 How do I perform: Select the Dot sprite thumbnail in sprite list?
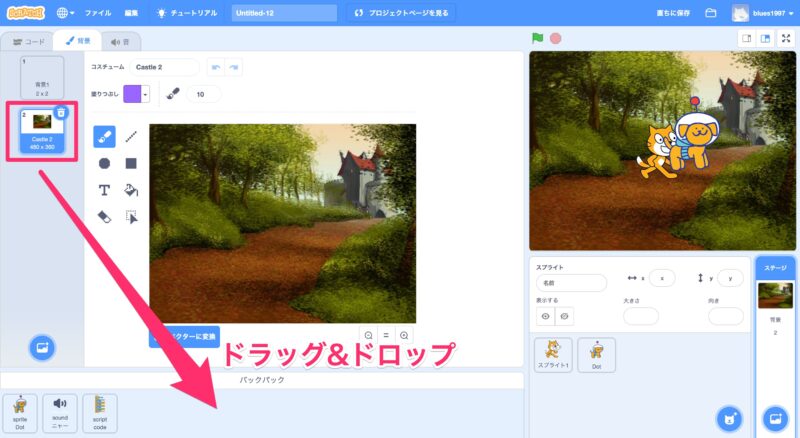pyautogui.click(x=597, y=355)
